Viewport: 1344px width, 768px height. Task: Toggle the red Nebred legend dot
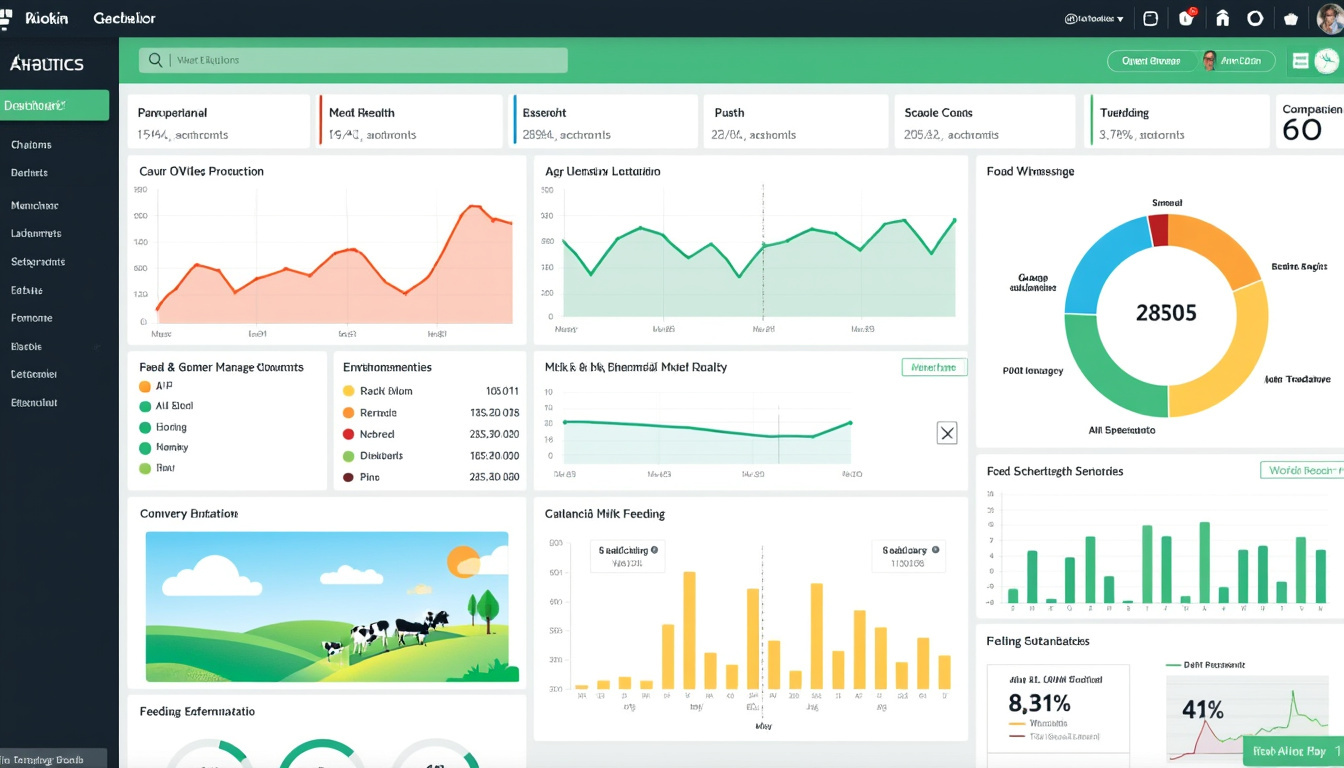(349, 434)
